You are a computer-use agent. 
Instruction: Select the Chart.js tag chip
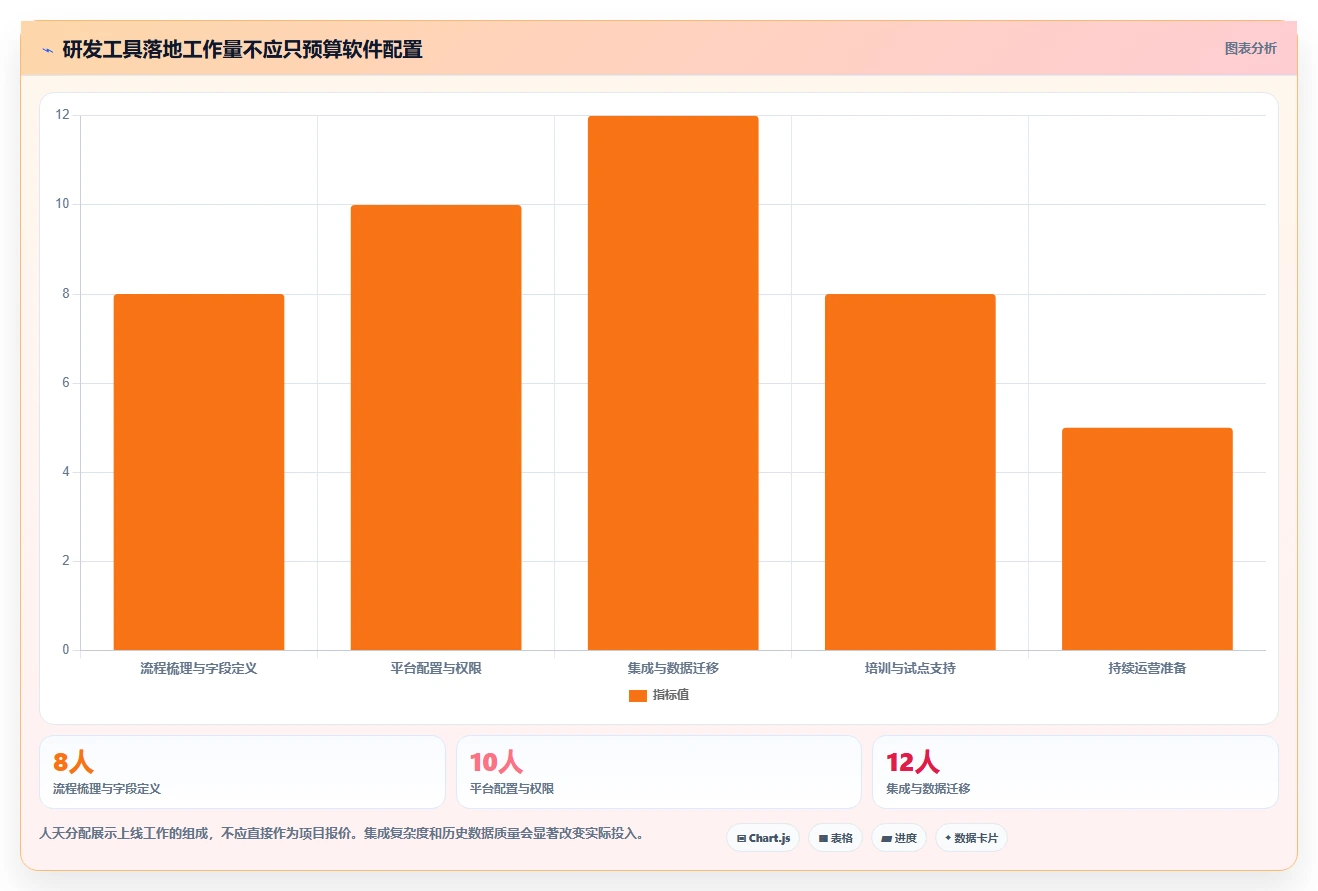(763, 838)
